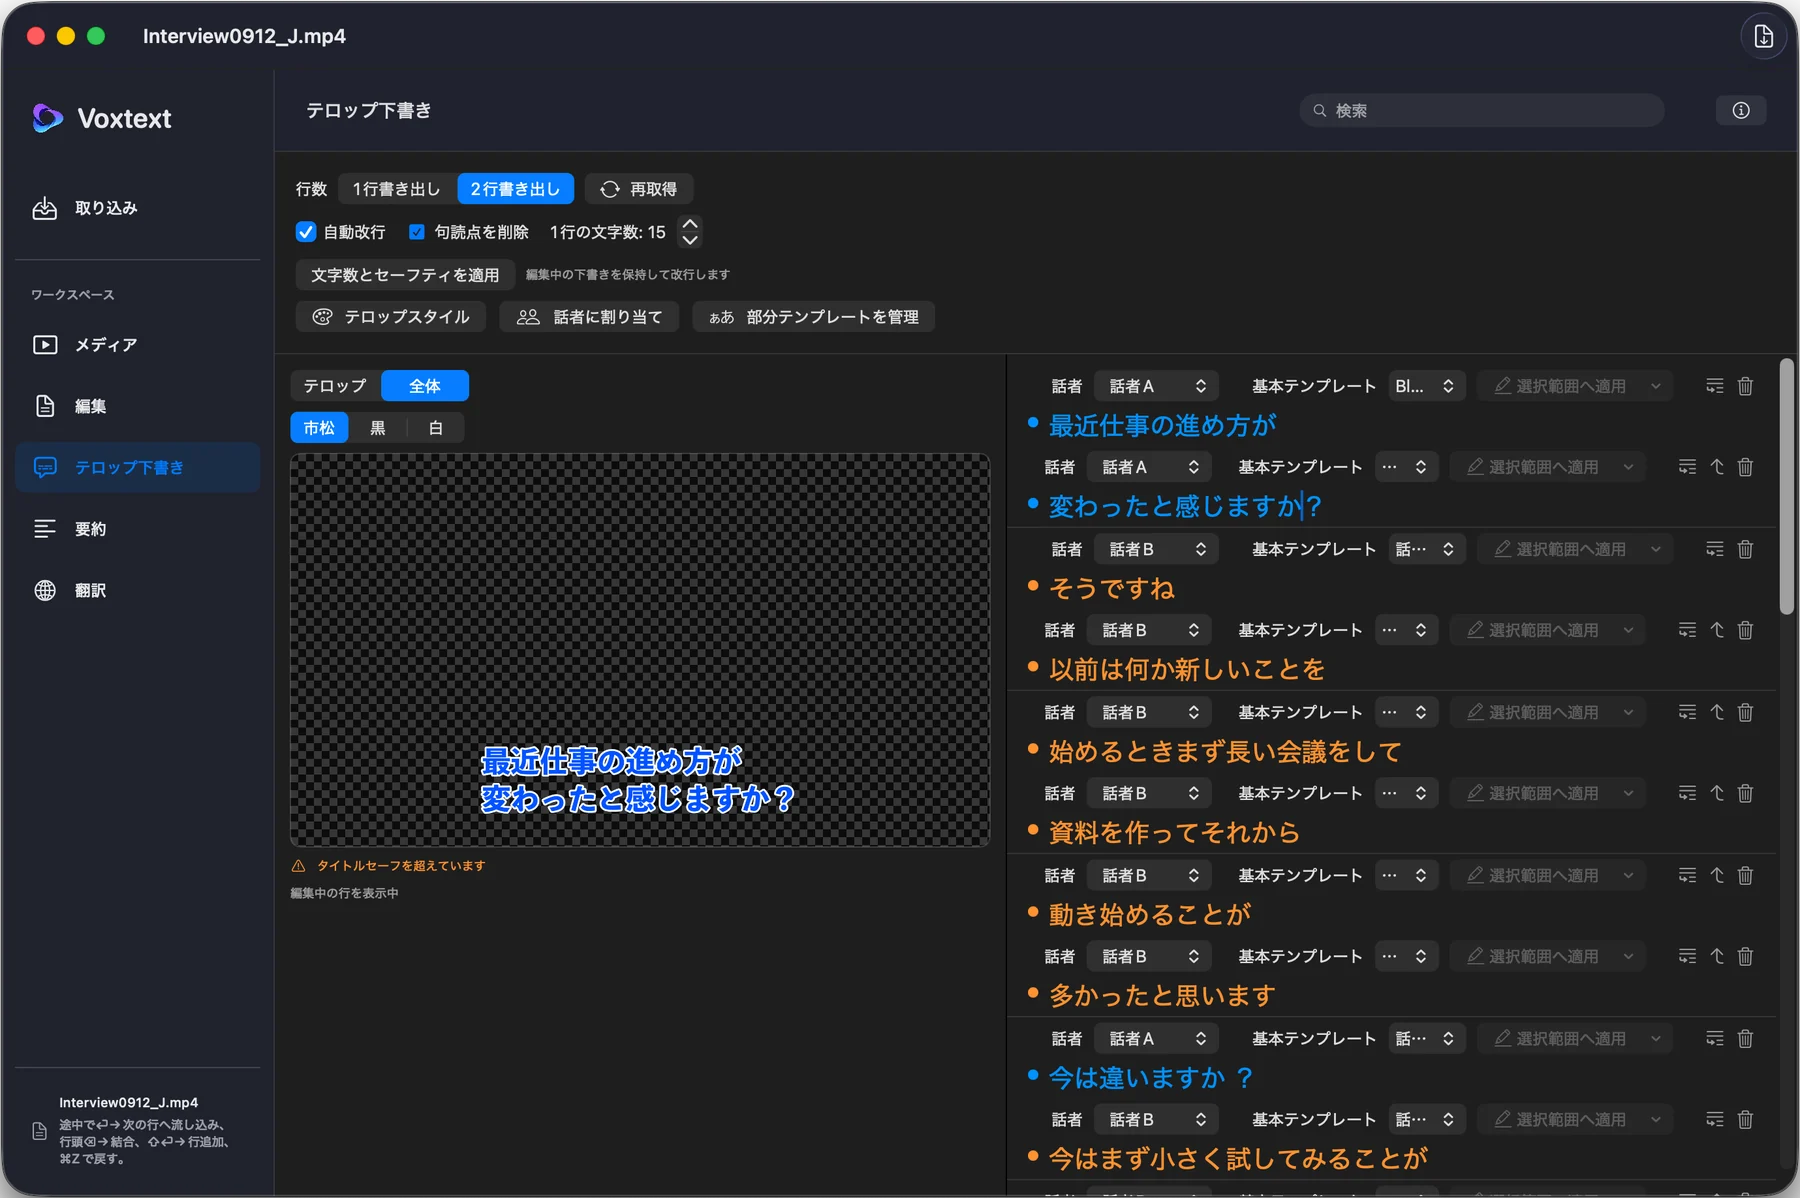Open template dropdown for 始めるときまず長い会議をして
The width and height of the screenshot is (1800, 1198).
(x=1405, y=712)
